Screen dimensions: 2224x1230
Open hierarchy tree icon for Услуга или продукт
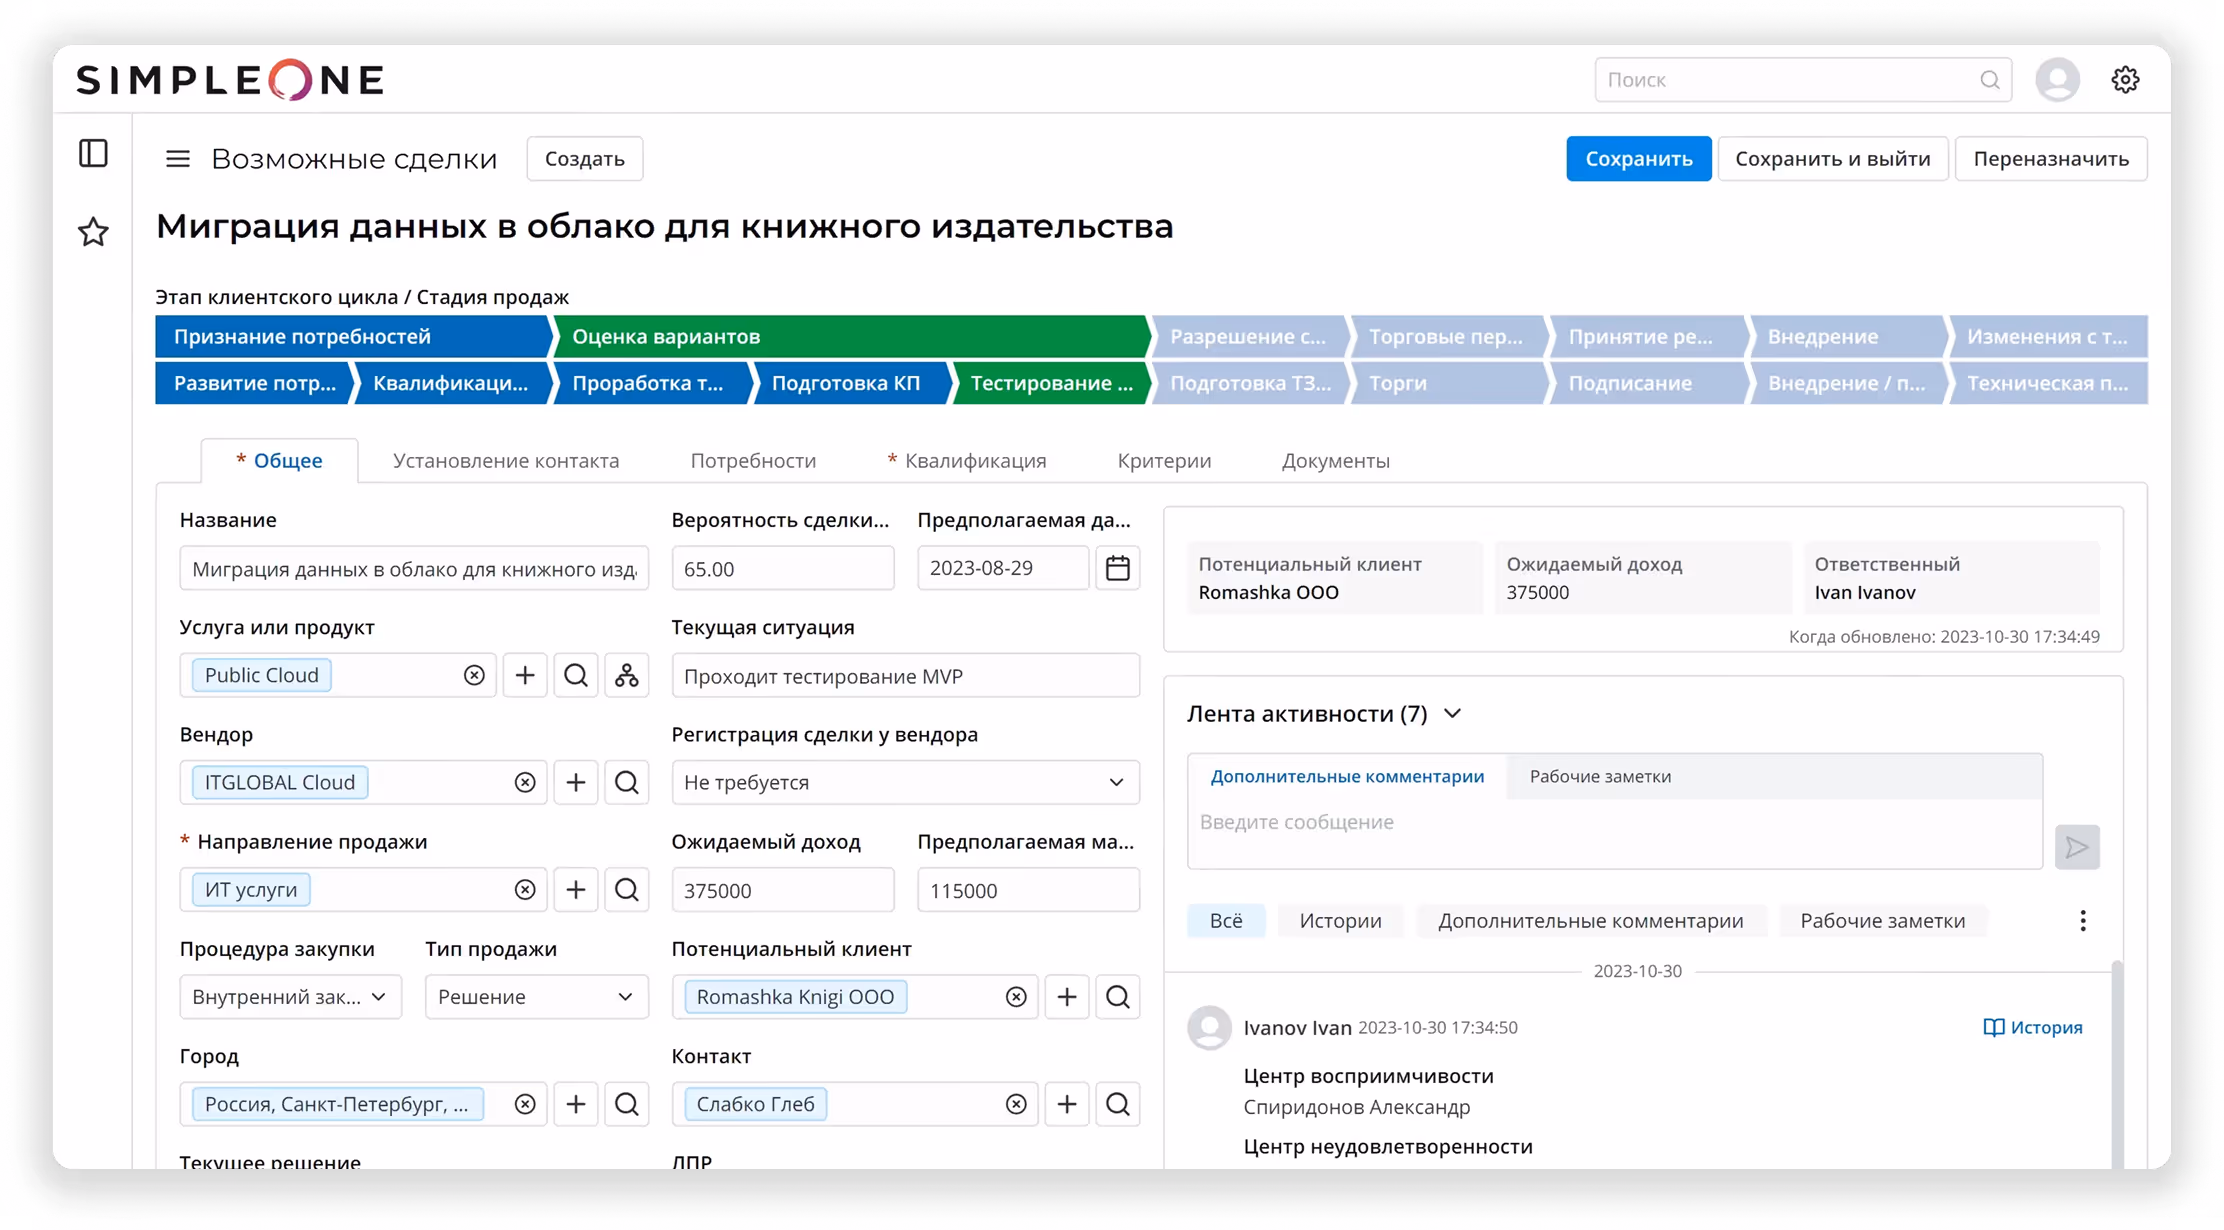point(626,675)
